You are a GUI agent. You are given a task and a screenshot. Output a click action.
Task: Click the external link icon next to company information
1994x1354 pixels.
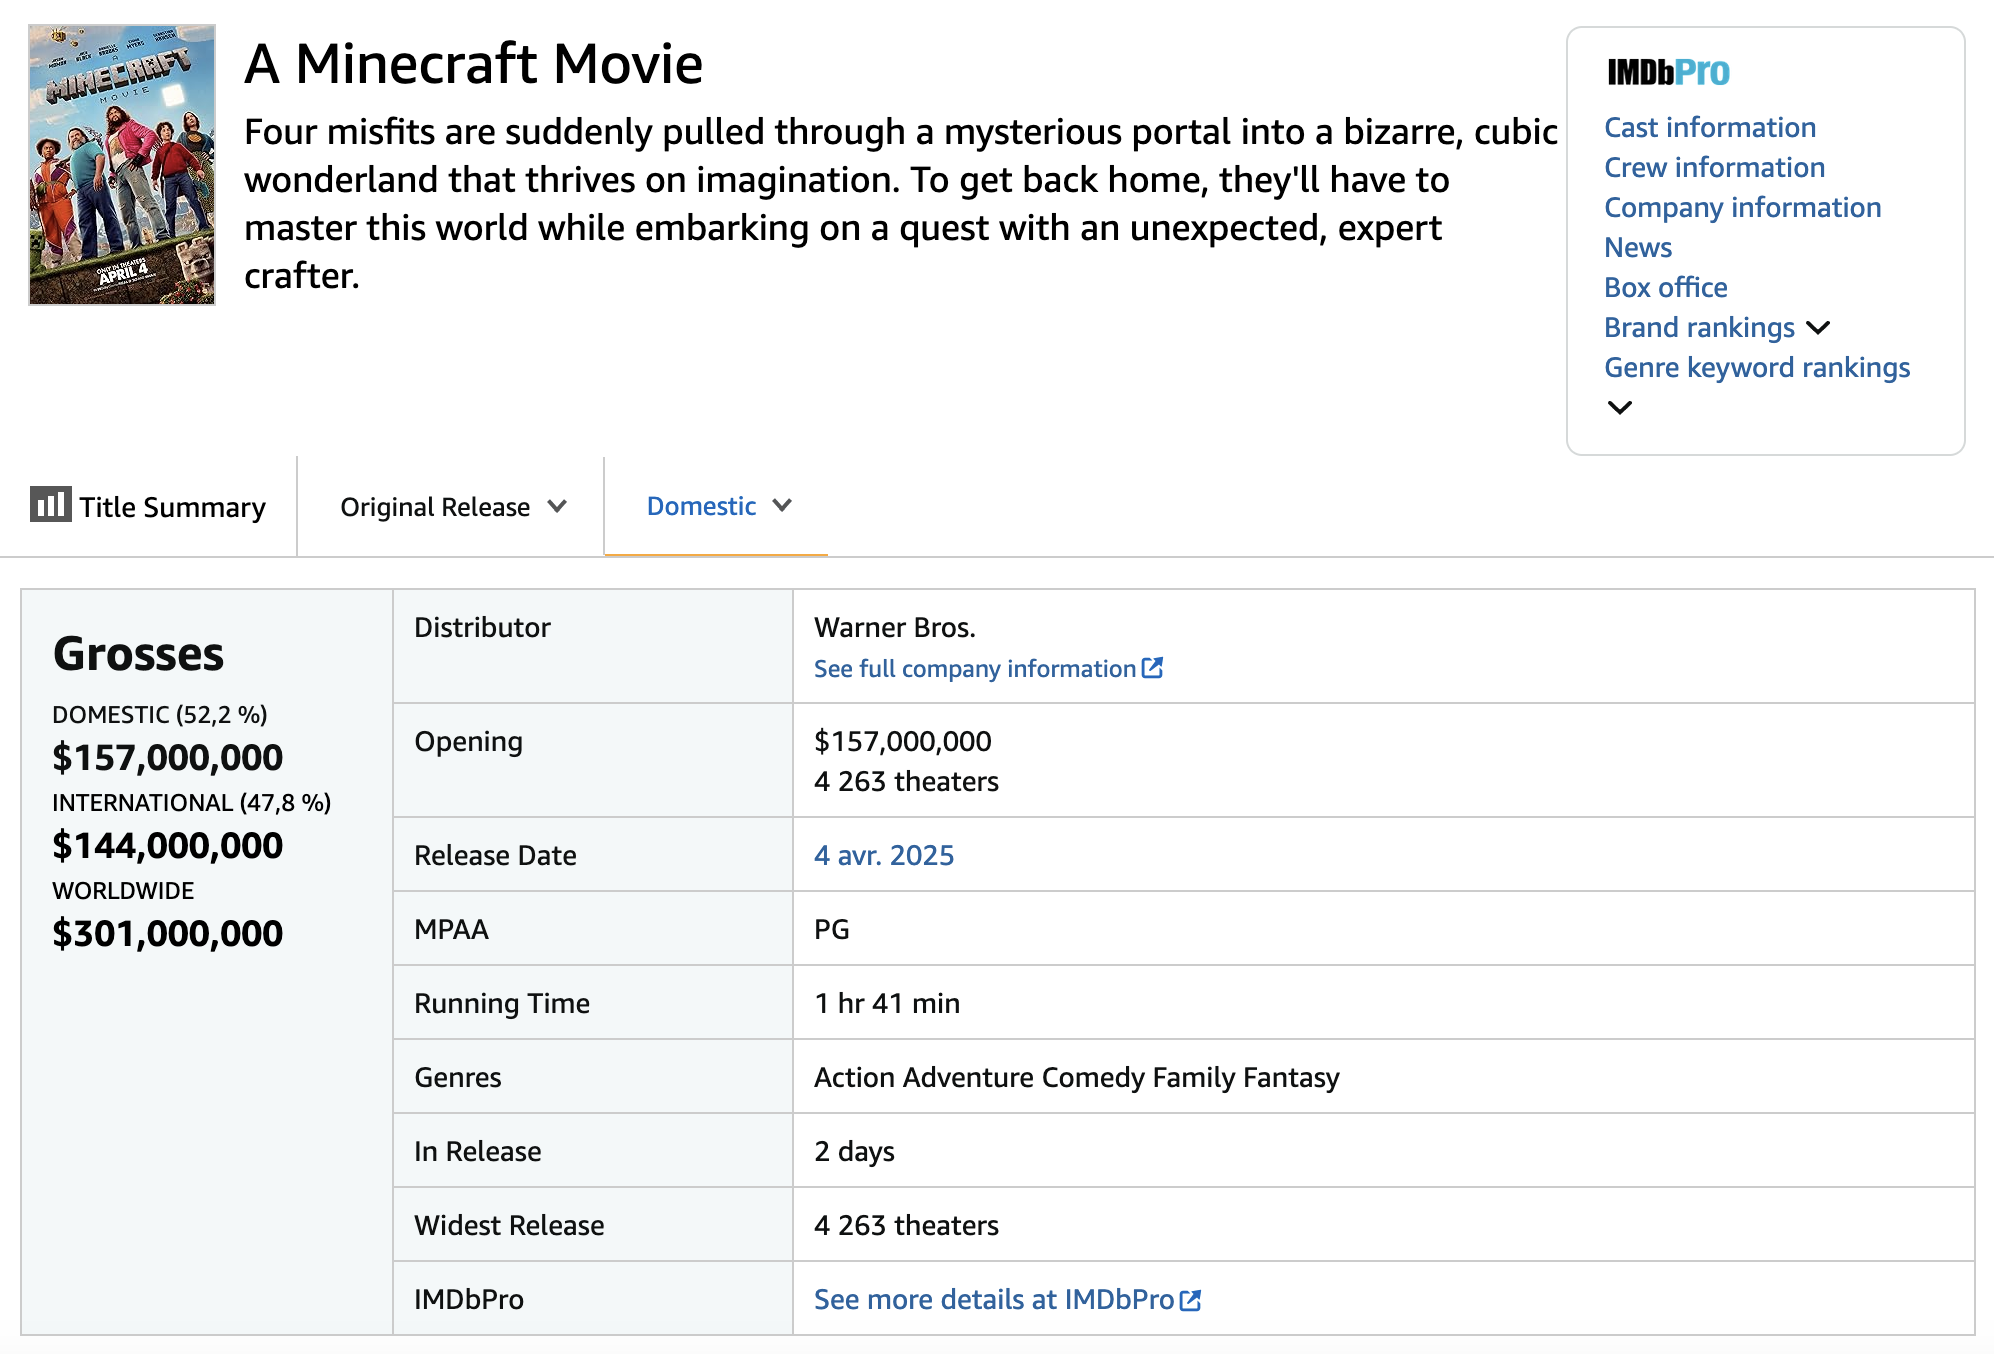(x=1154, y=668)
